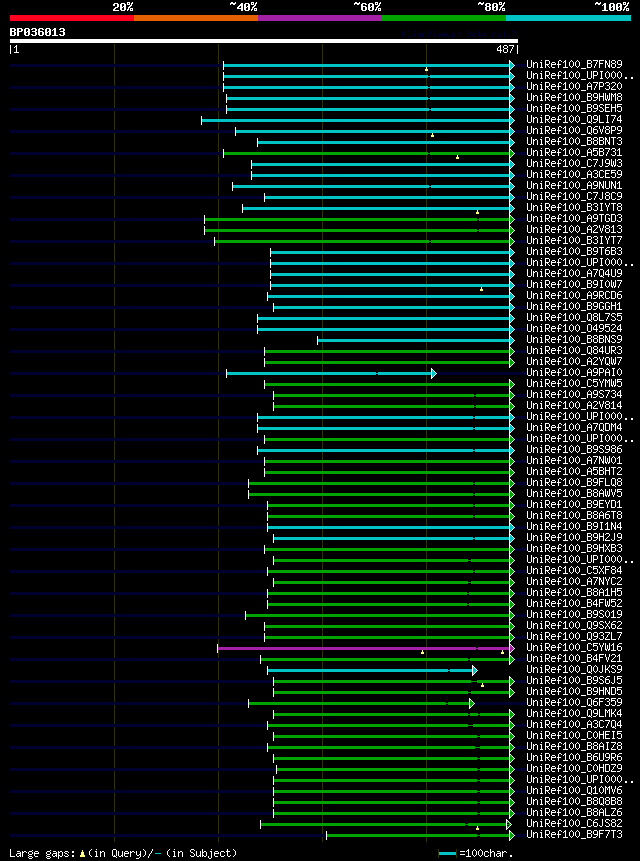This screenshot has height=861, width=640.
Task: Click the UniRef100_B9T6B3 label
Action: pos(574,251)
